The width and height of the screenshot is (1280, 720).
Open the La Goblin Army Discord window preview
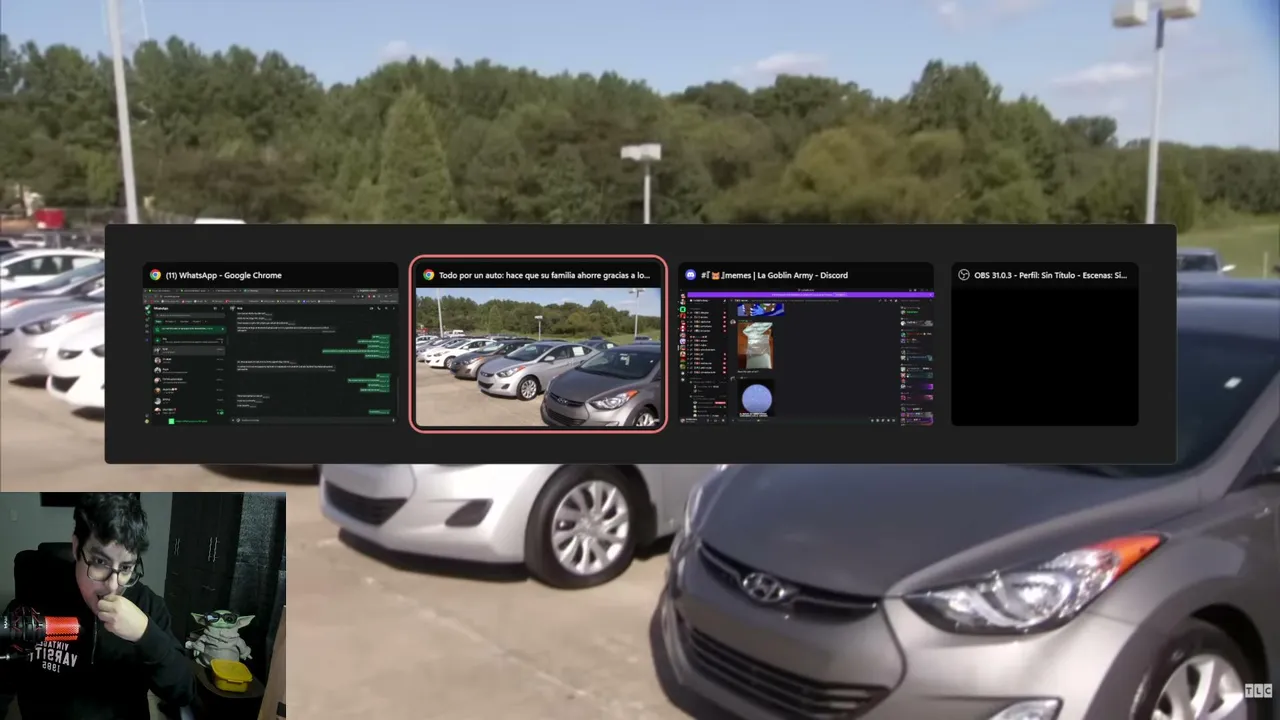[806, 345]
